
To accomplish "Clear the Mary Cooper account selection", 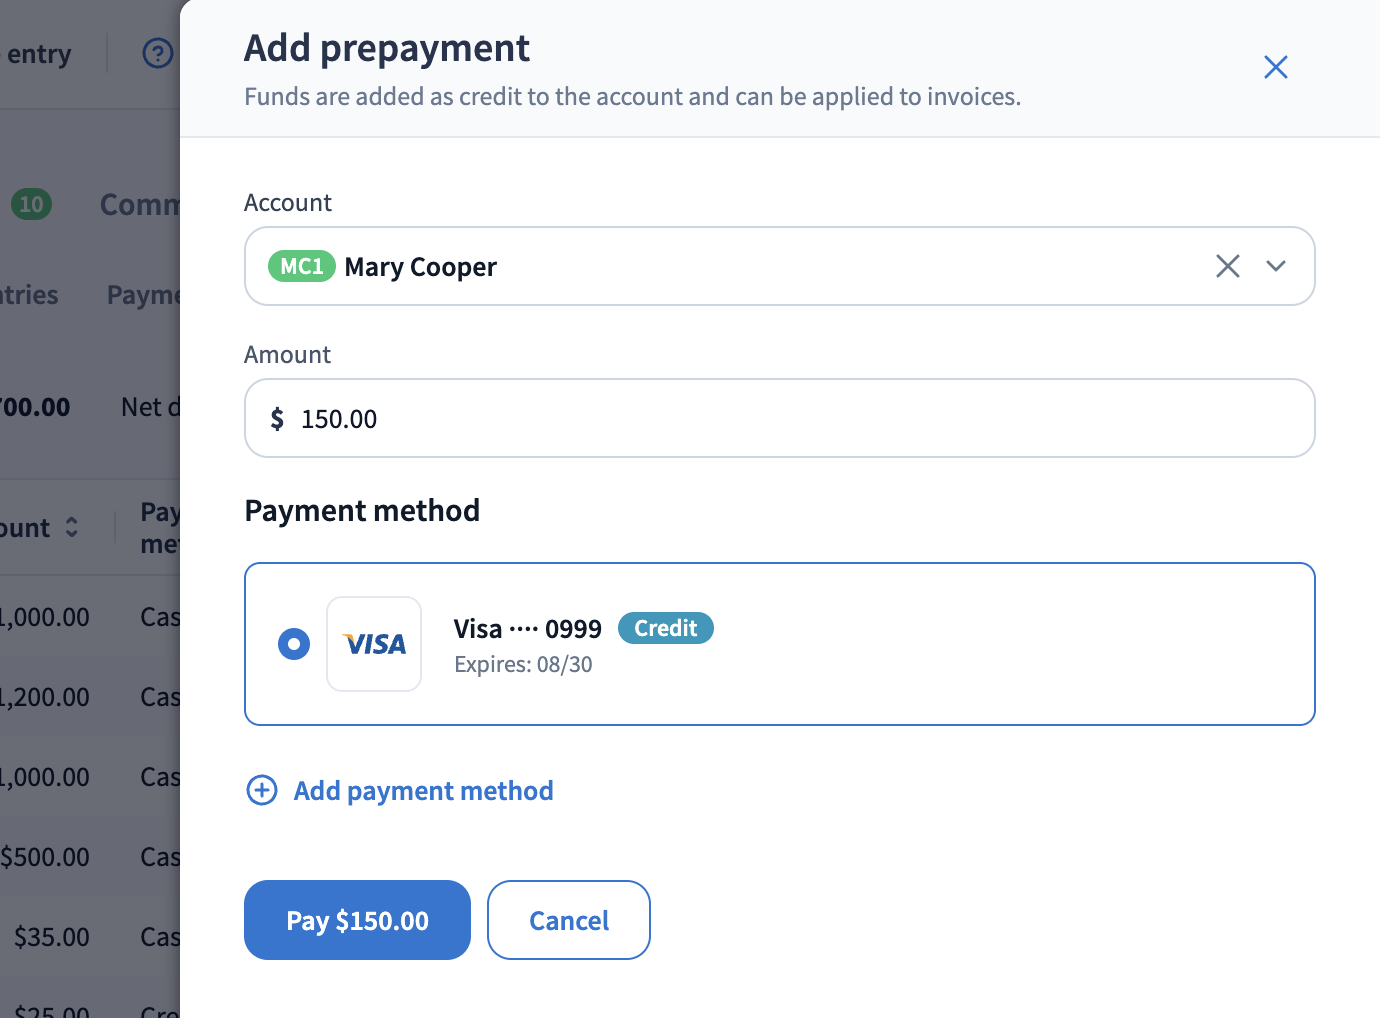I will click(1227, 266).
